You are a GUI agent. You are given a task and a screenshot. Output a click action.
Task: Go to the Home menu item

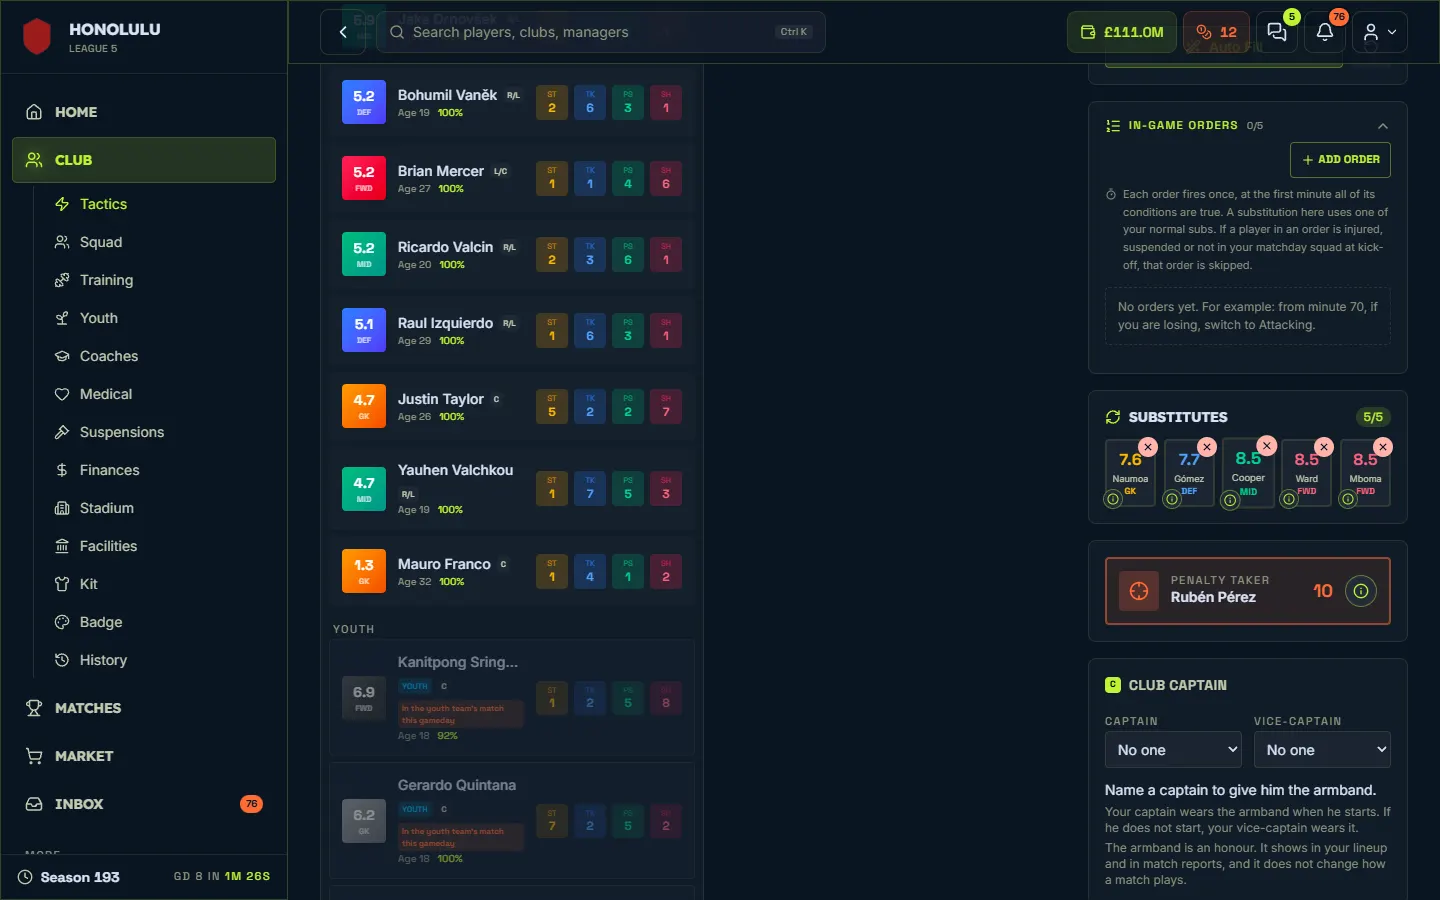point(144,112)
